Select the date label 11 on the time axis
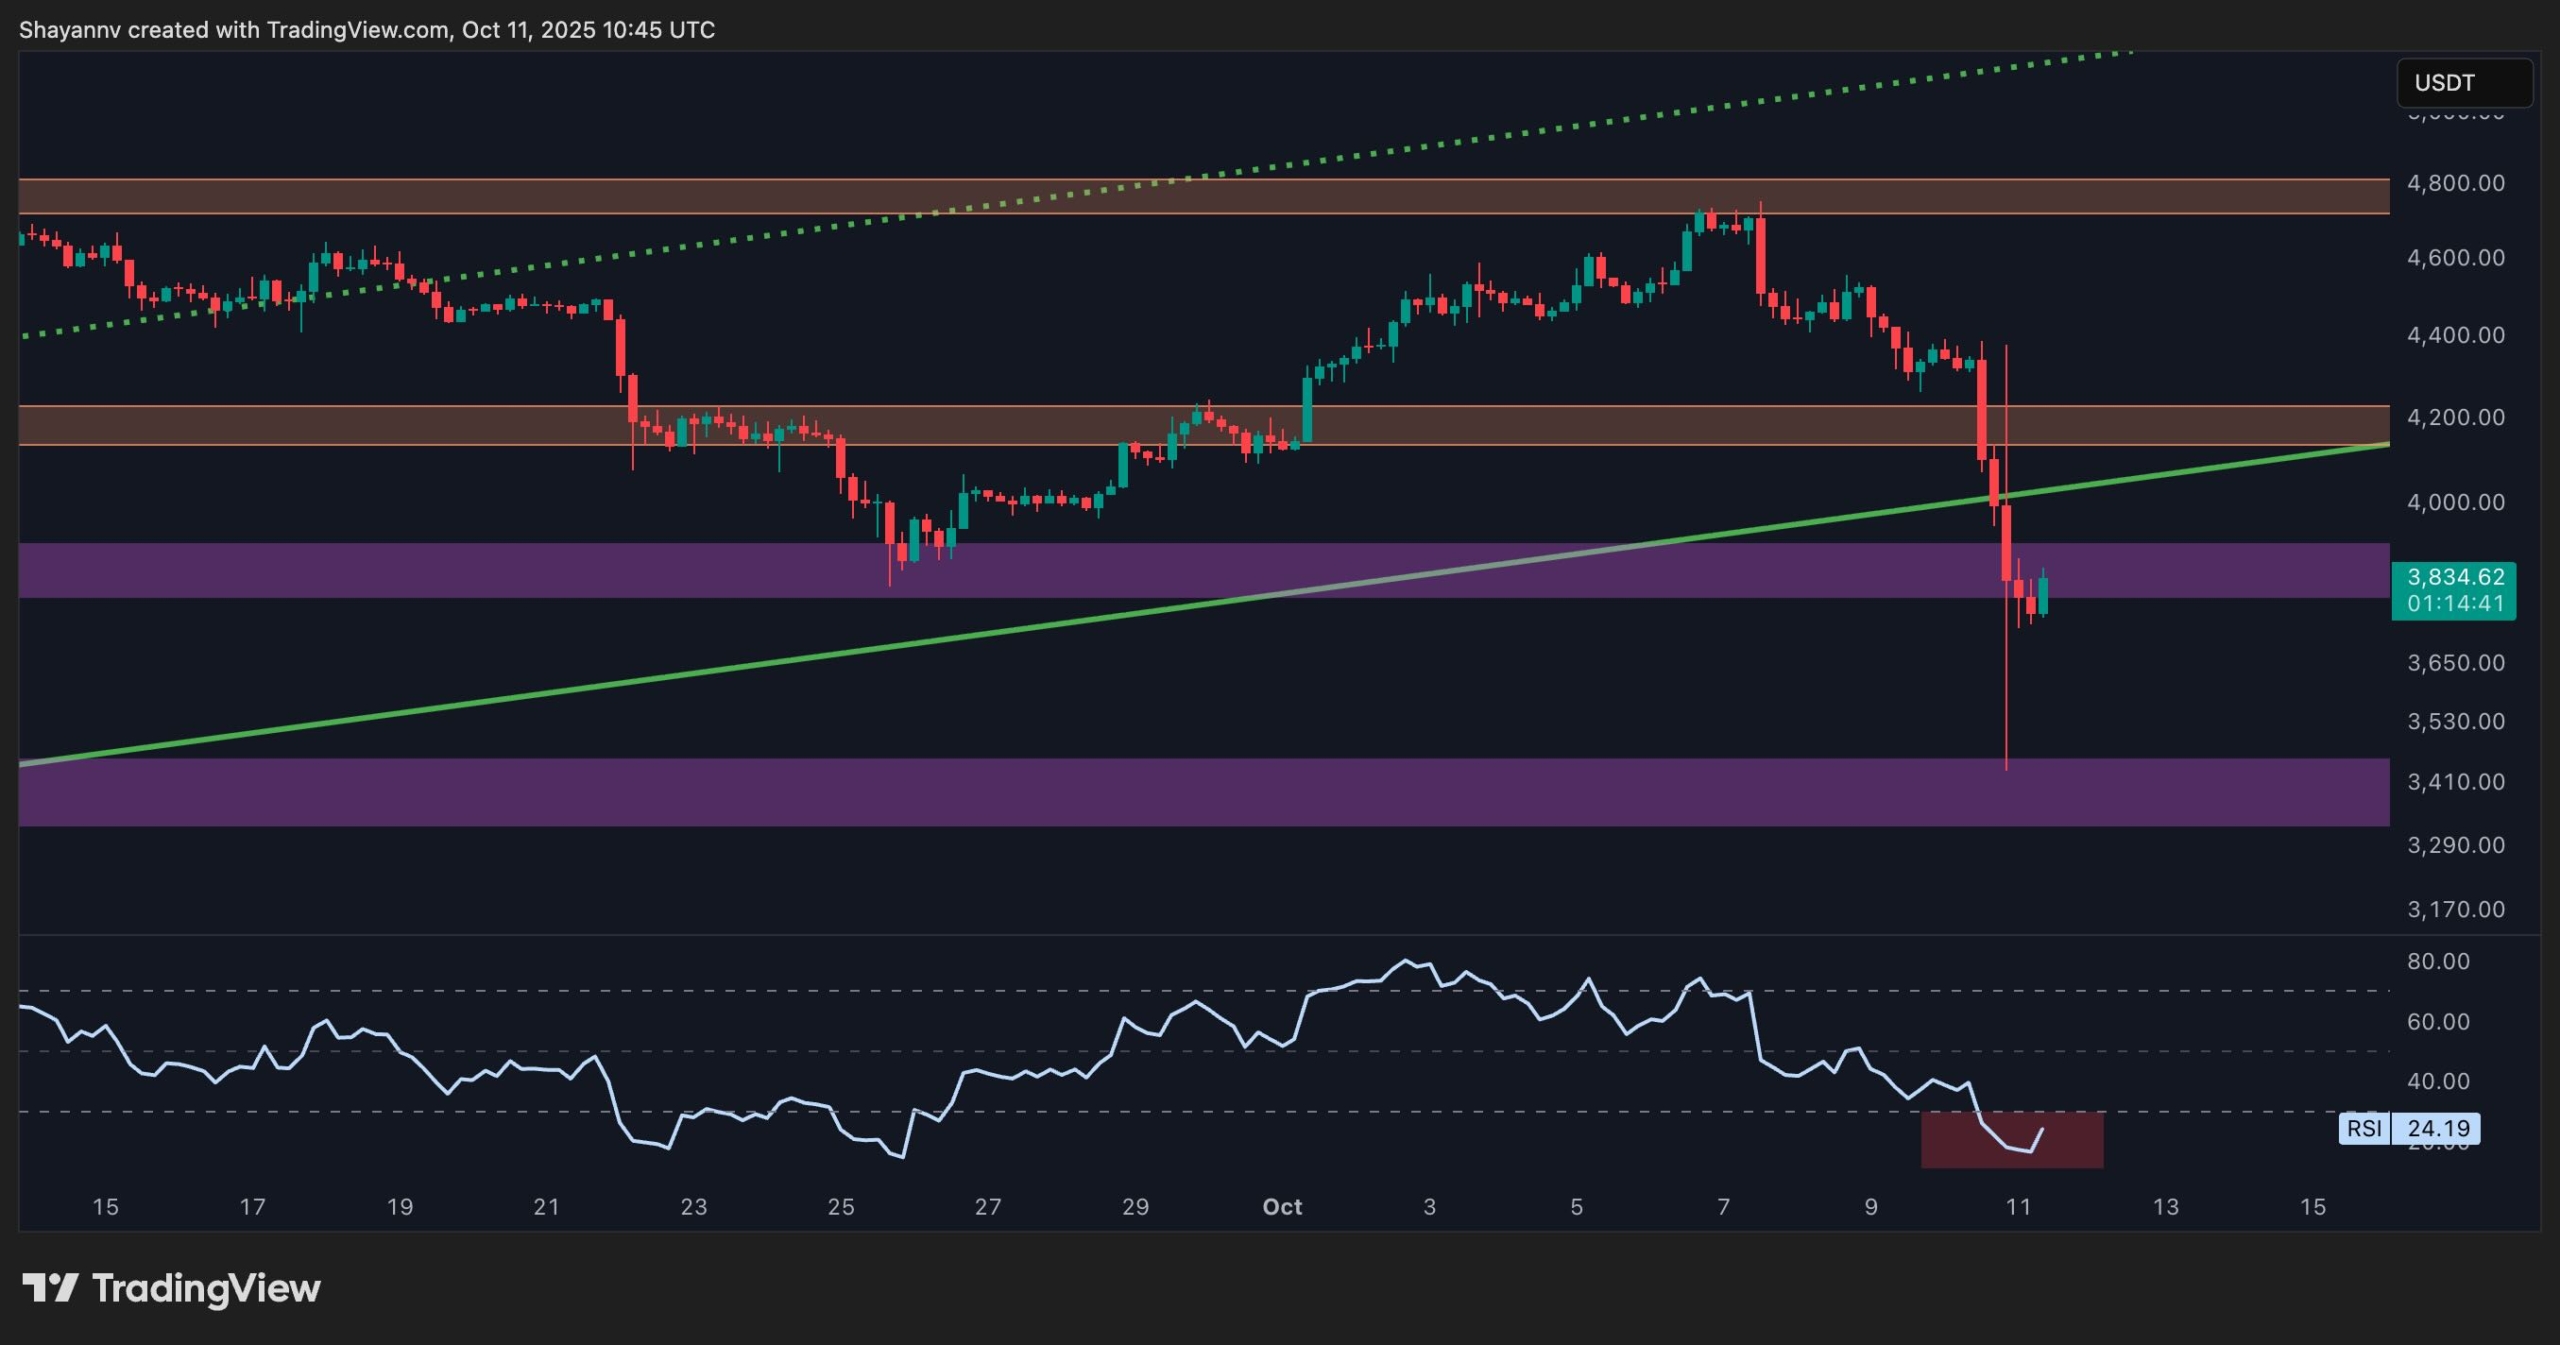The width and height of the screenshot is (2560, 1345). click(2018, 1207)
